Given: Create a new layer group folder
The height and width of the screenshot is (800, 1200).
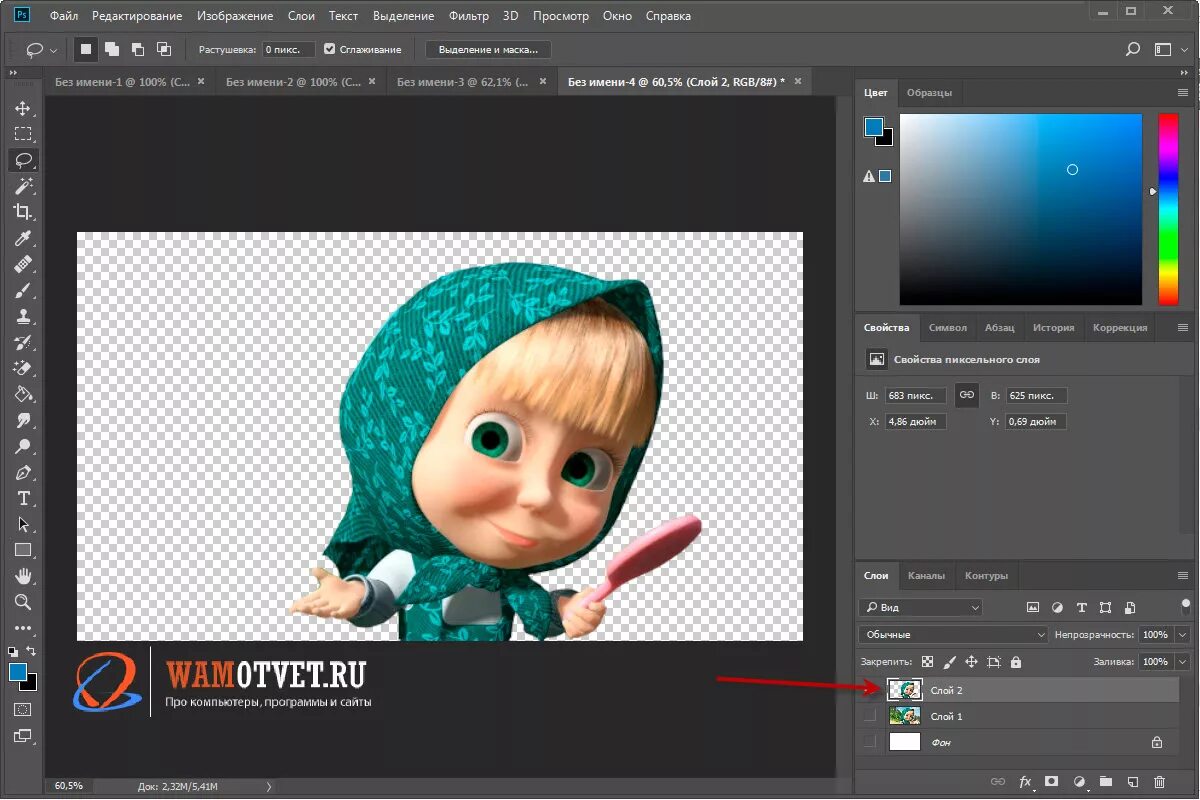Looking at the screenshot, I should [x=1106, y=782].
